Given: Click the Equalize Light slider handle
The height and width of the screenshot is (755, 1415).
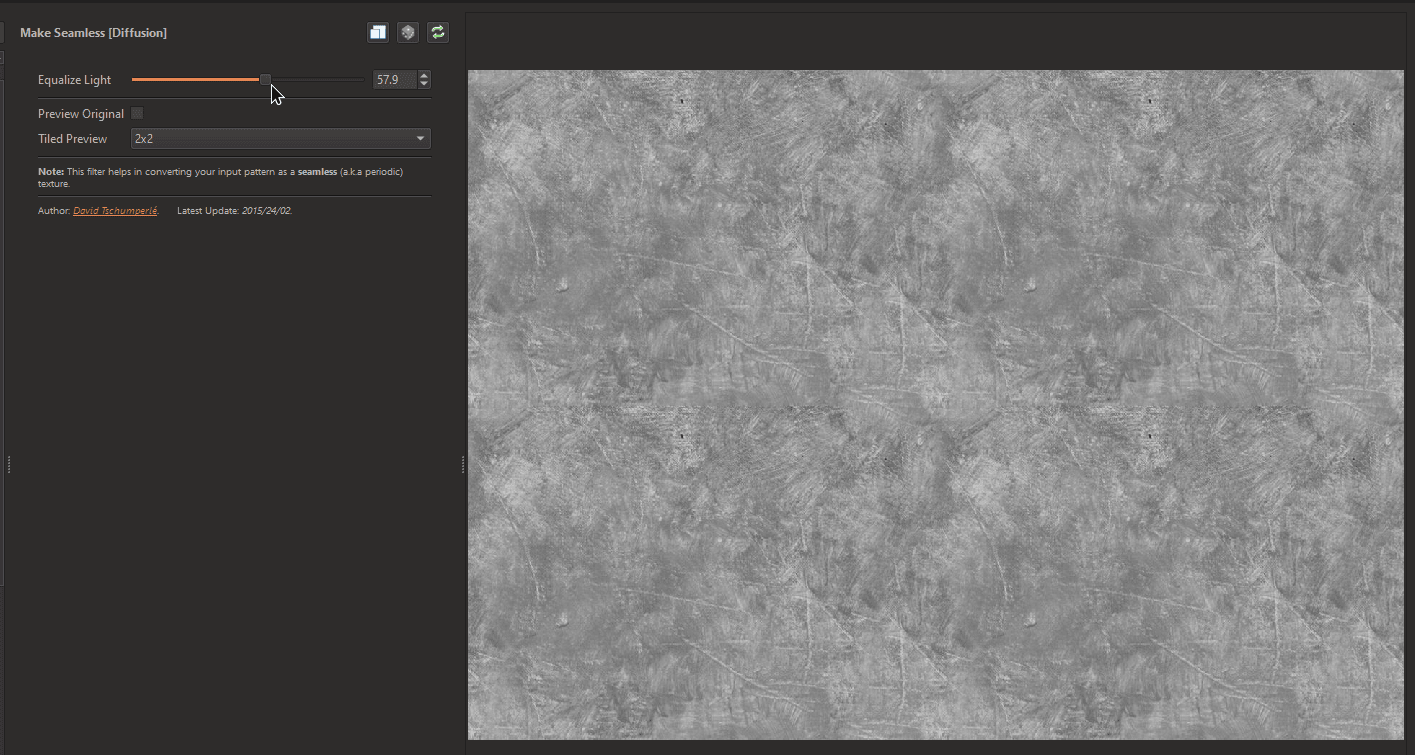Looking at the screenshot, I should click(x=265, y=80).
